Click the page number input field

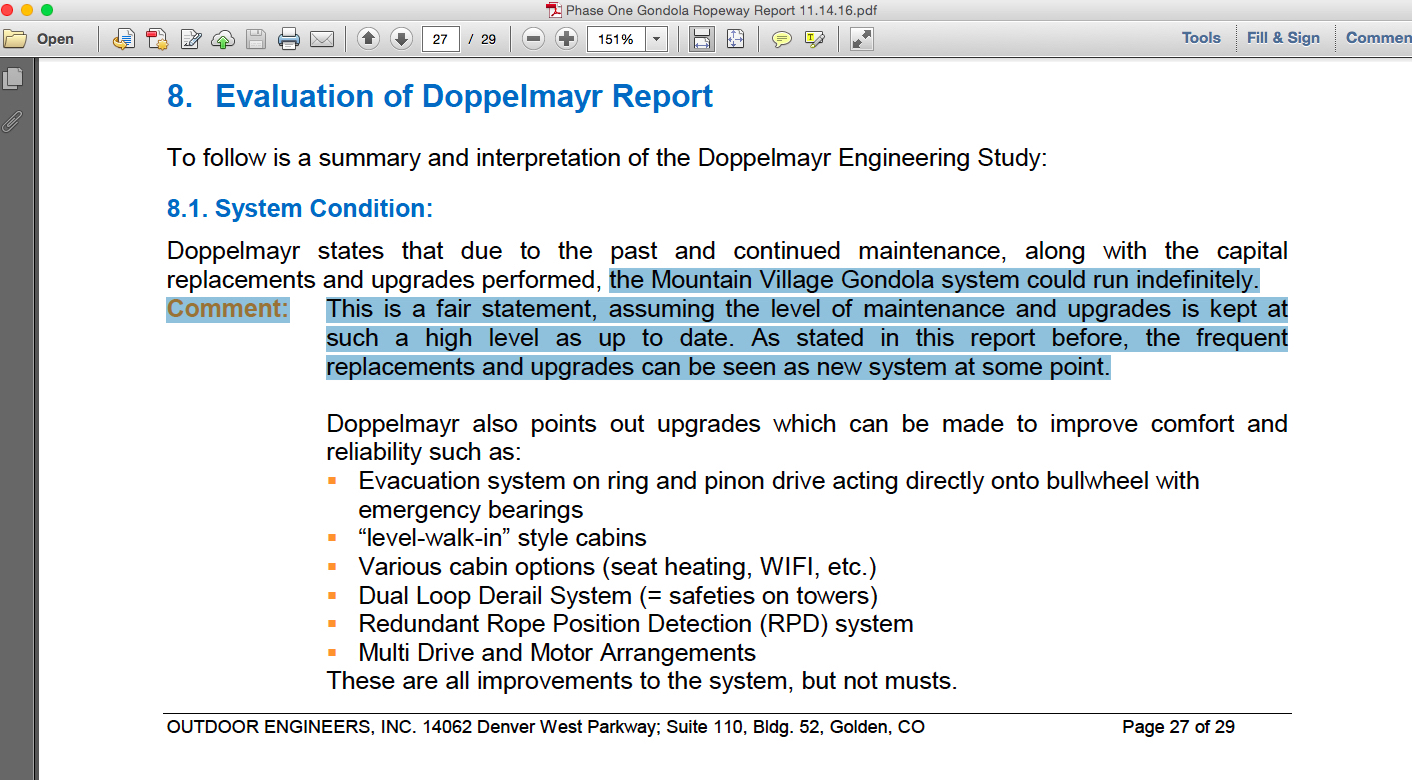click(x=440, y=39)
